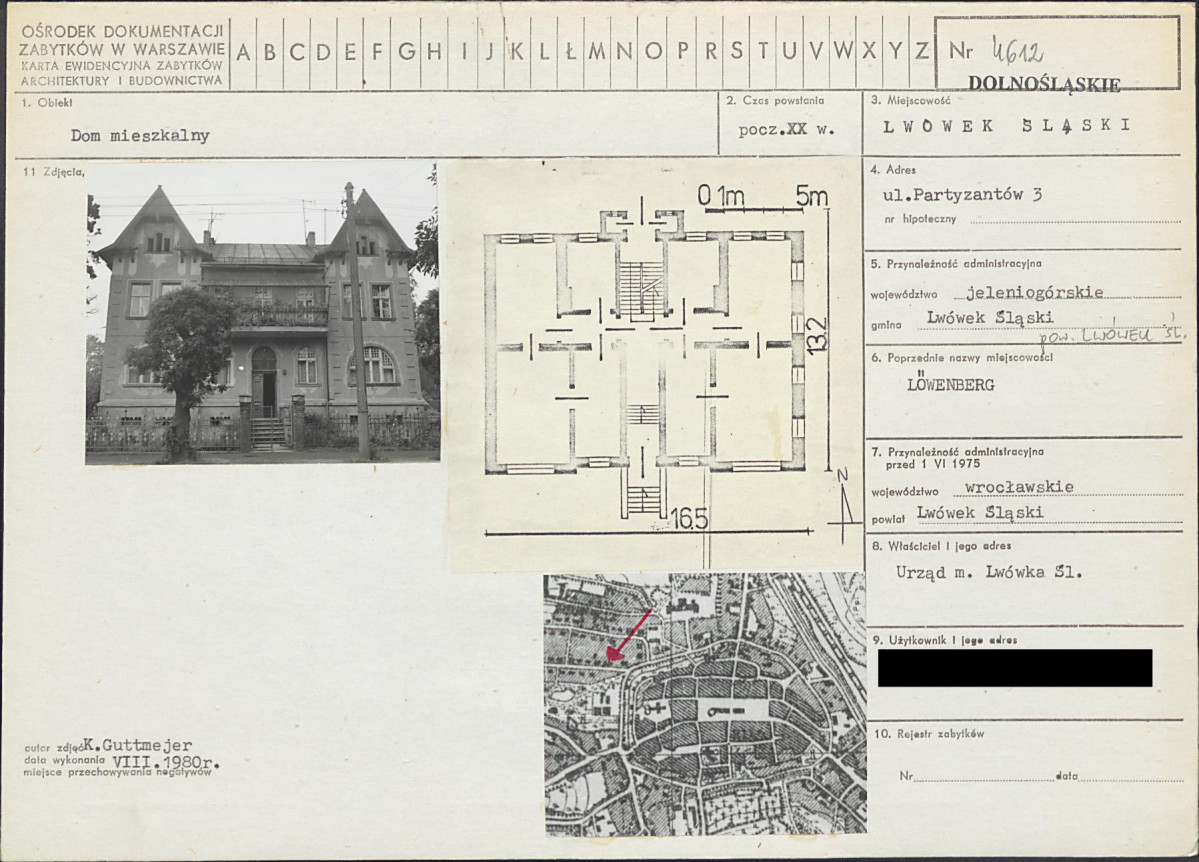Click the card number field Nr 4612

point(1017,48)
